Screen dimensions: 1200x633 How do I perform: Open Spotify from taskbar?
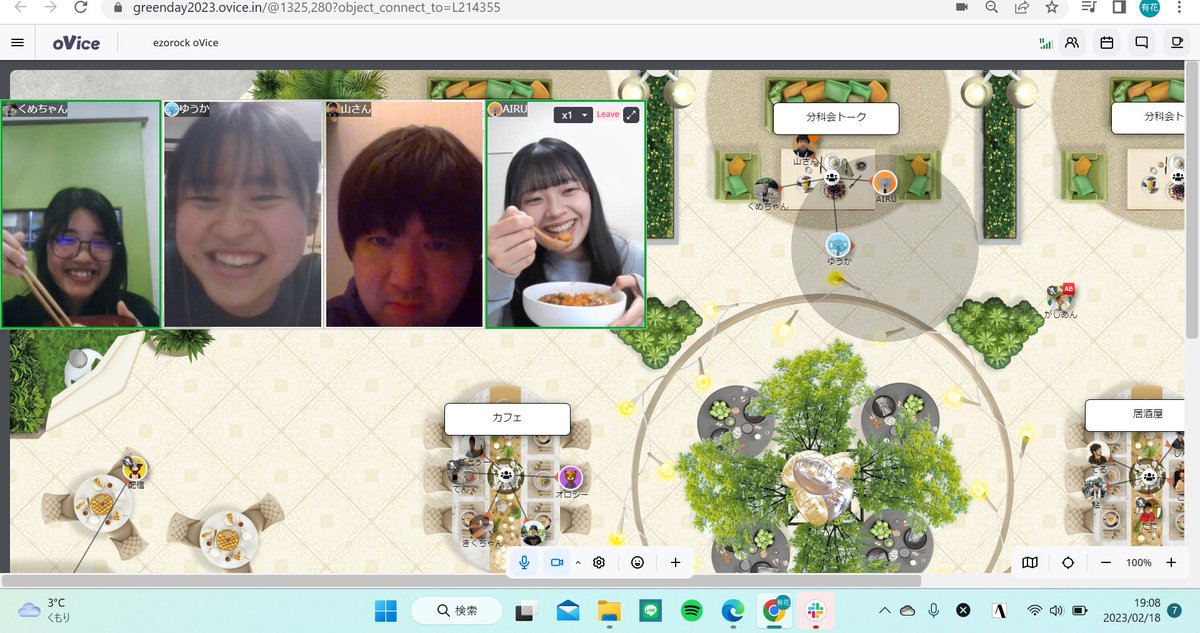point(692,610)
